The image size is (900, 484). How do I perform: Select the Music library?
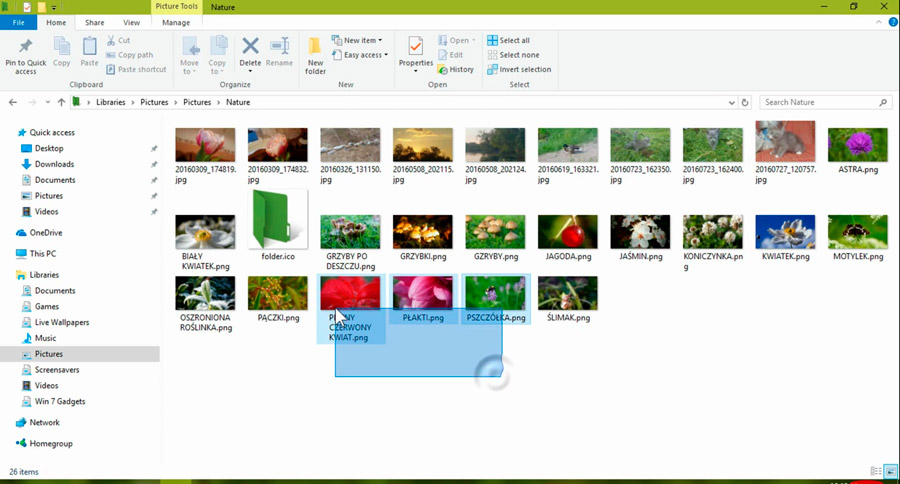[45, 338]
